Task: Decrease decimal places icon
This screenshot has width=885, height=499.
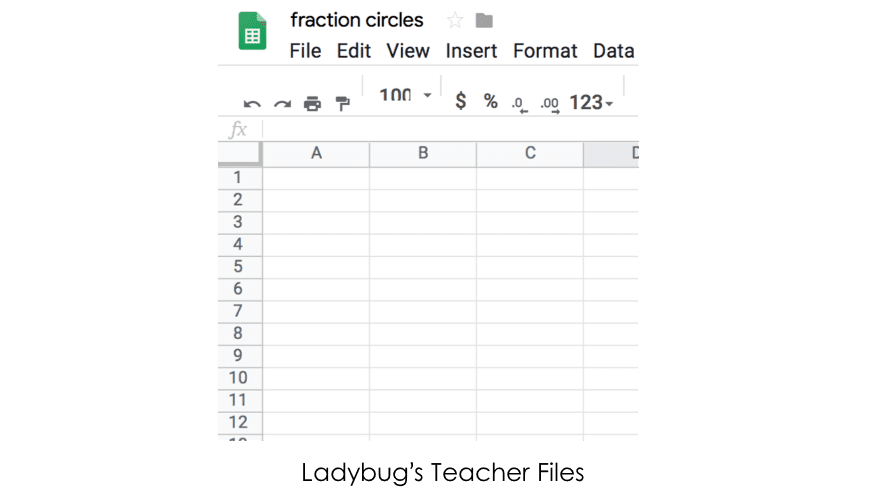Action: coord(520,104)
